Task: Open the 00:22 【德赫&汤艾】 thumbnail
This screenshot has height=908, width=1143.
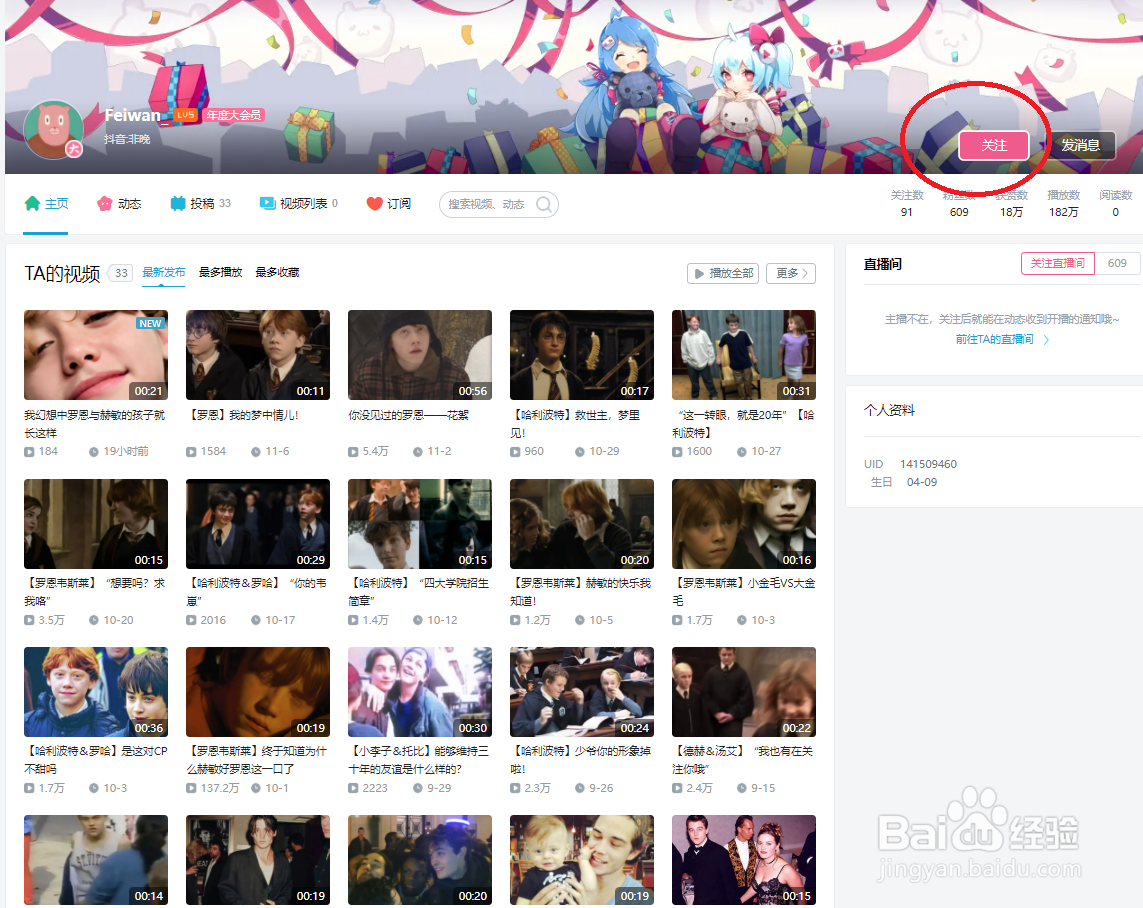Action: (x=744, y=692)
